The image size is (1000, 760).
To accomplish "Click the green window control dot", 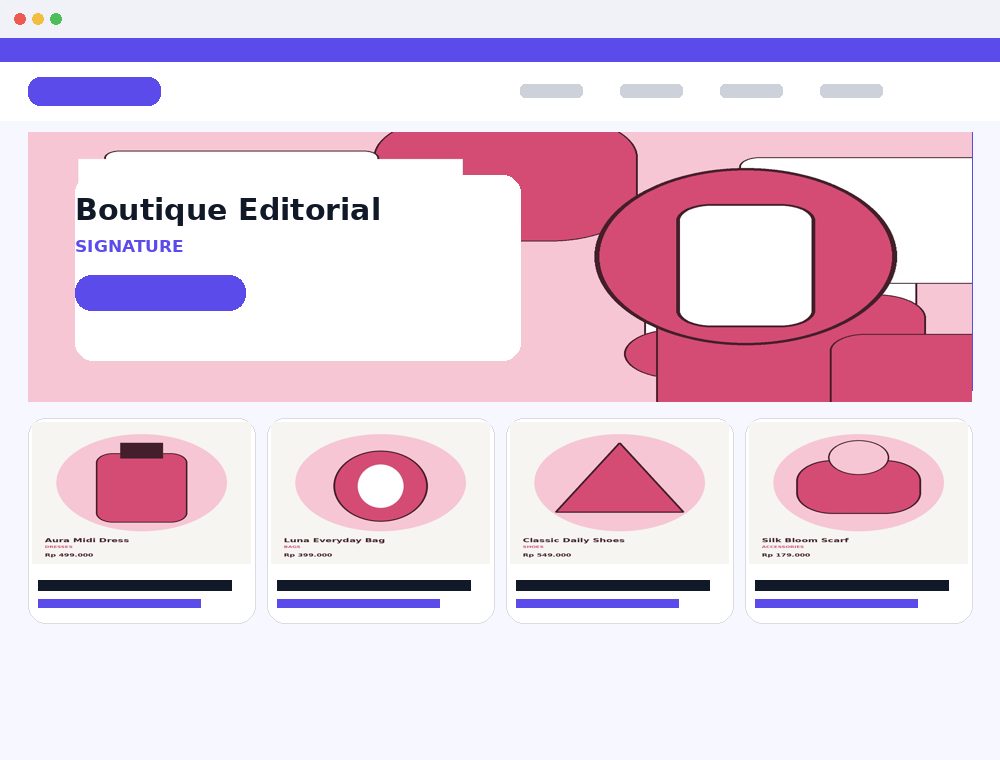I will pyautogui.click(x=56, y=19).
